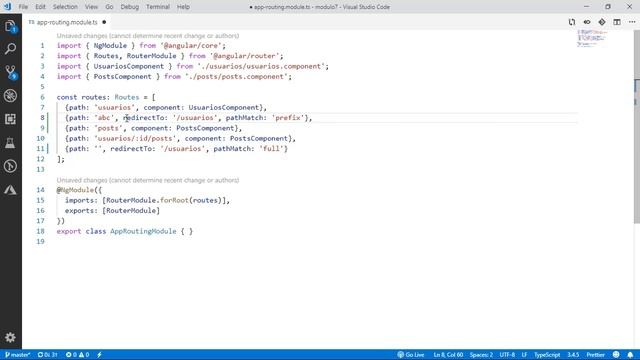Open the Debug view
Screen dimensions: 640x360
tap(10, 96)
